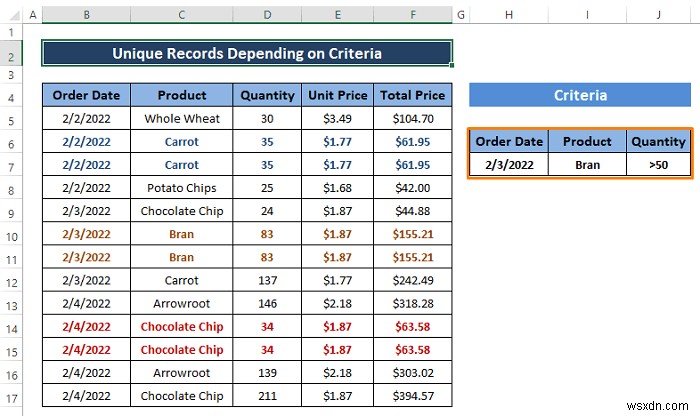
Task: Select the Whole Wheat product cell
Action: [x=182, y=118]
